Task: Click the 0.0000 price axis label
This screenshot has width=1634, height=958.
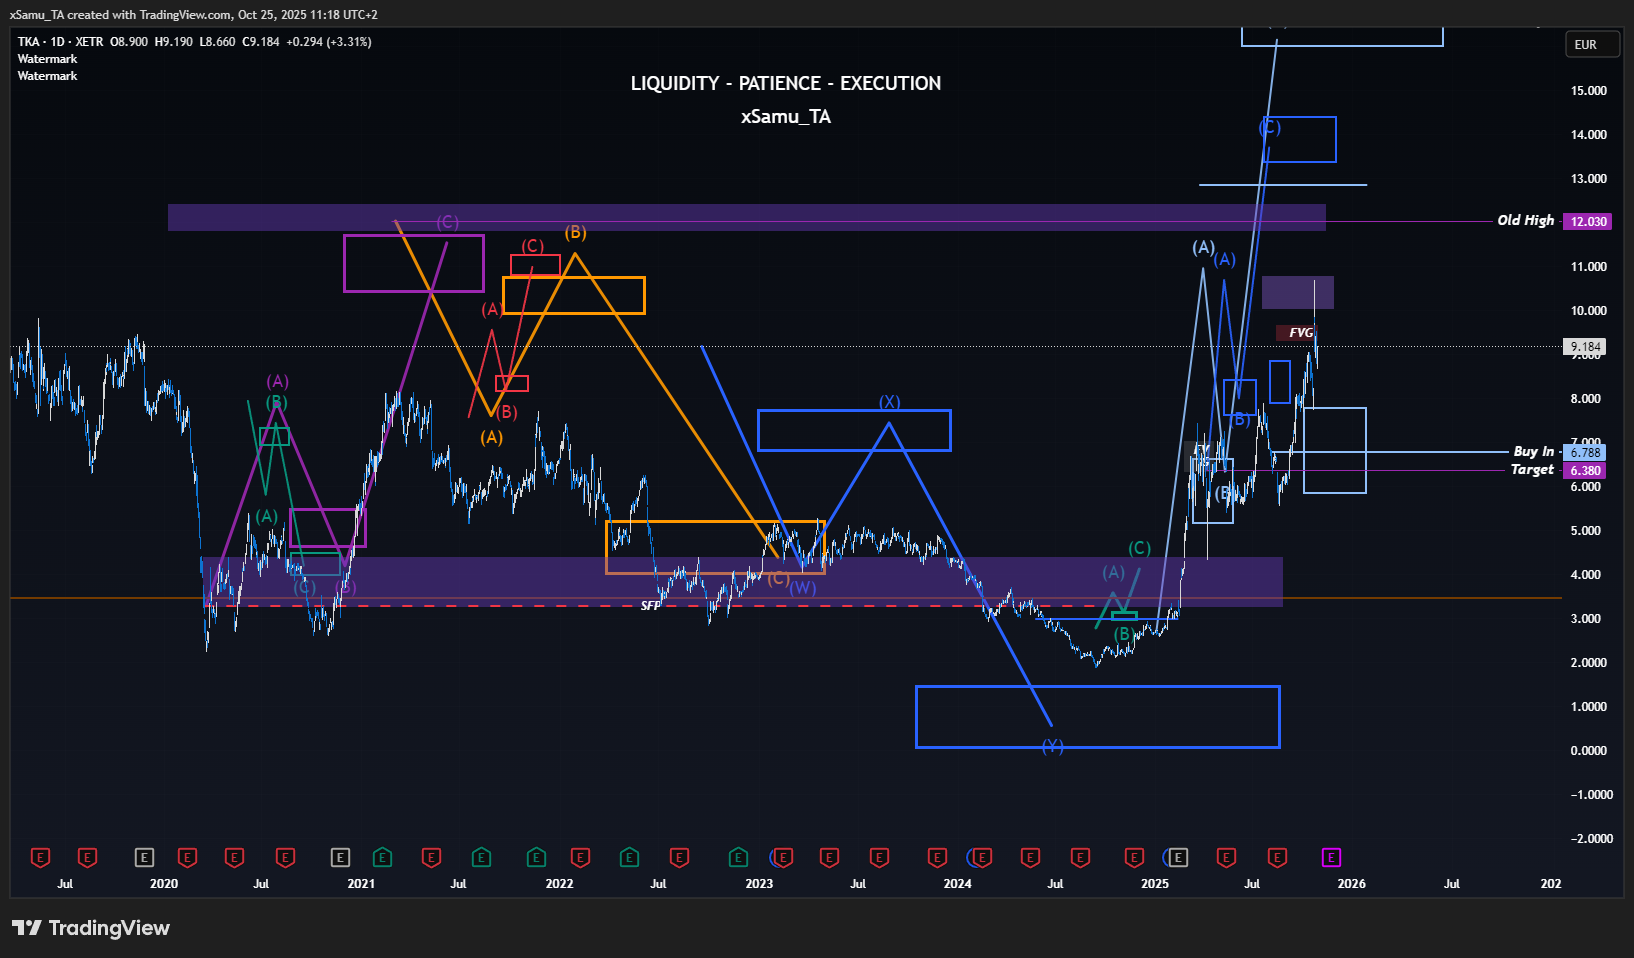Action: coord(1589,751)
